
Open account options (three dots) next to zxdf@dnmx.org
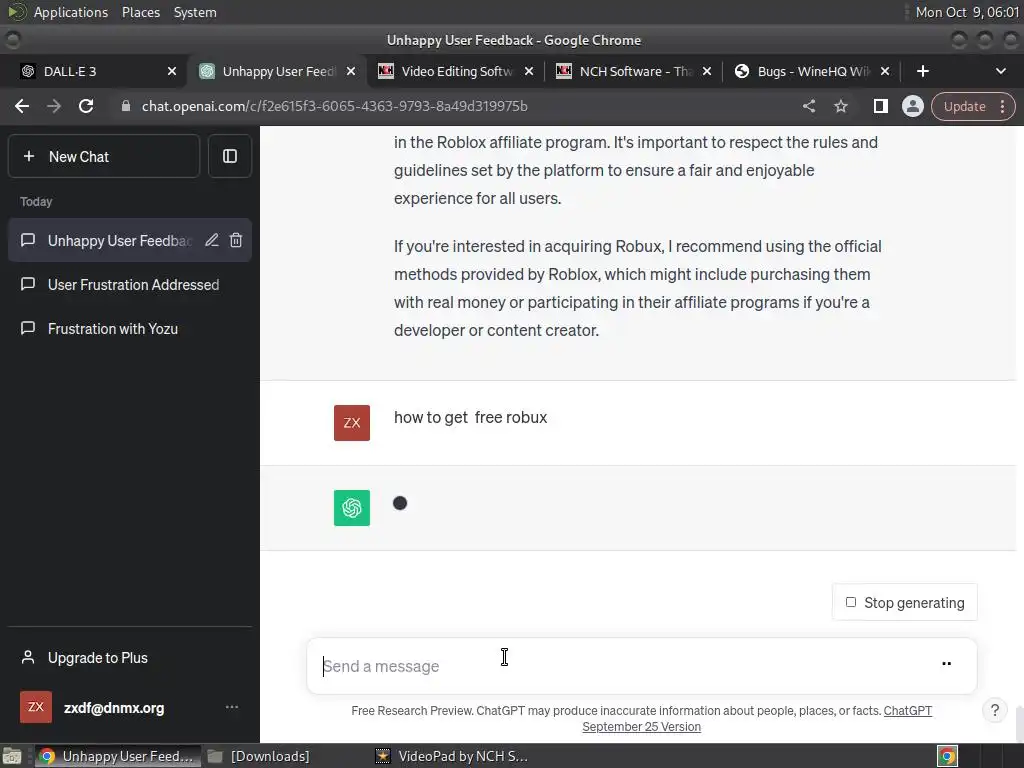click(232, 707)
